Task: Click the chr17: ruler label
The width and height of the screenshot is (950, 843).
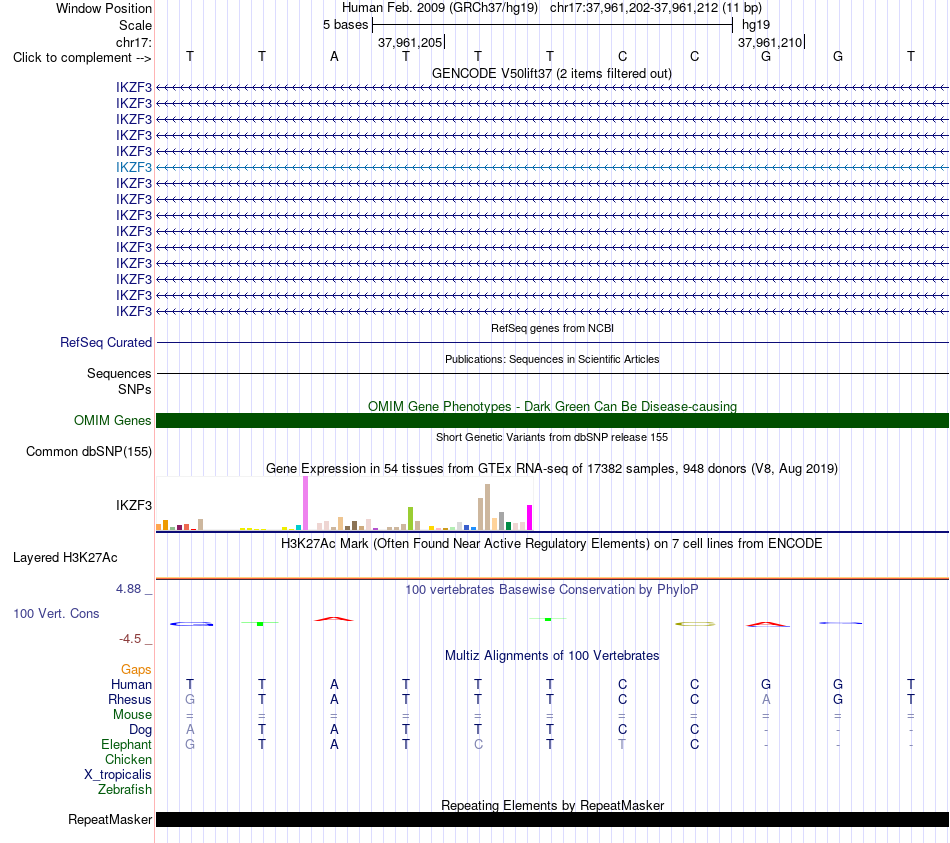Action: pos(133,42)
